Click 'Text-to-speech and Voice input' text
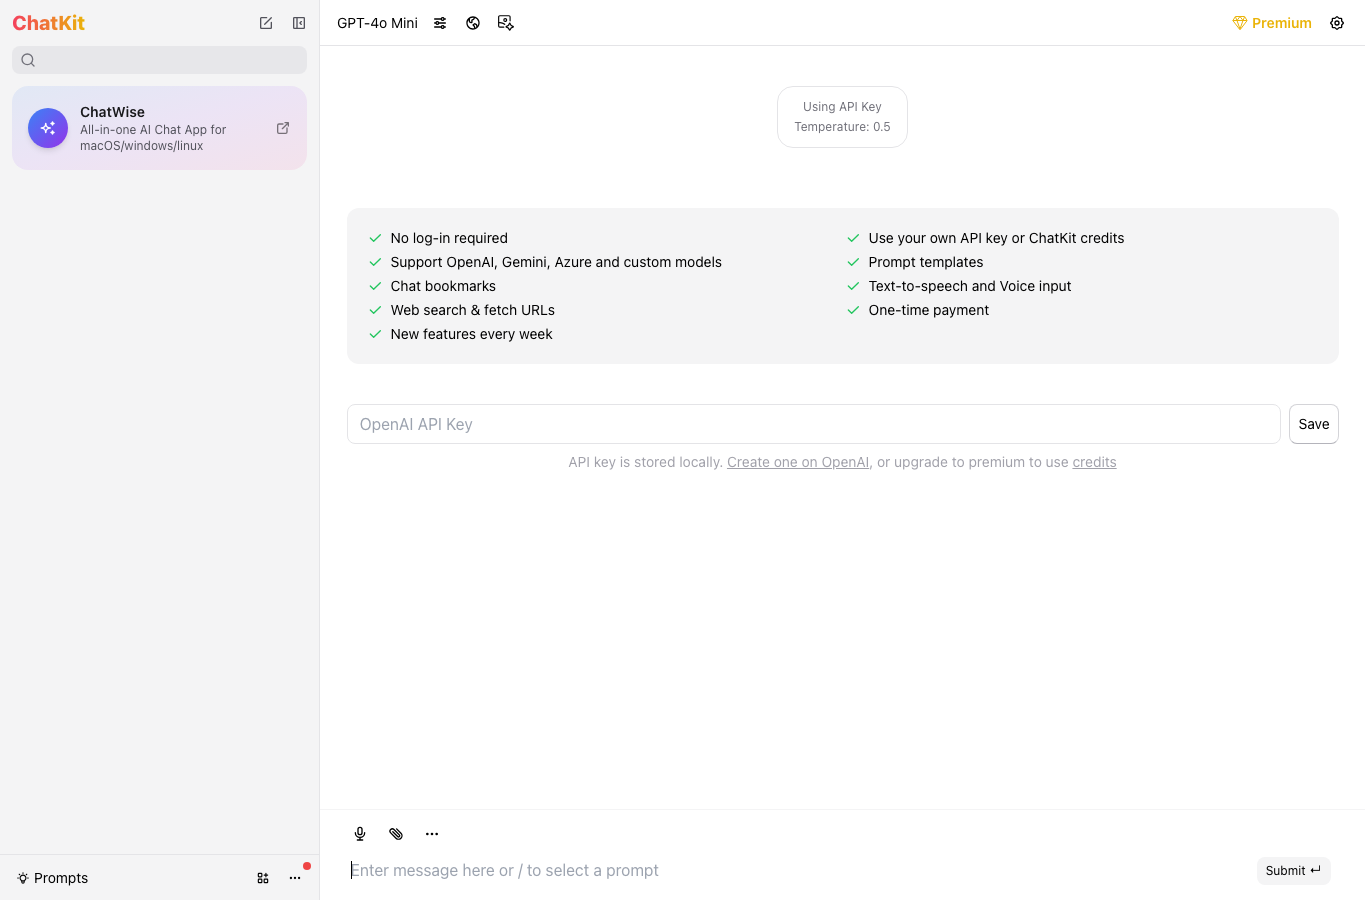This screenshot has height=900, width=1365. coord(970,286)
